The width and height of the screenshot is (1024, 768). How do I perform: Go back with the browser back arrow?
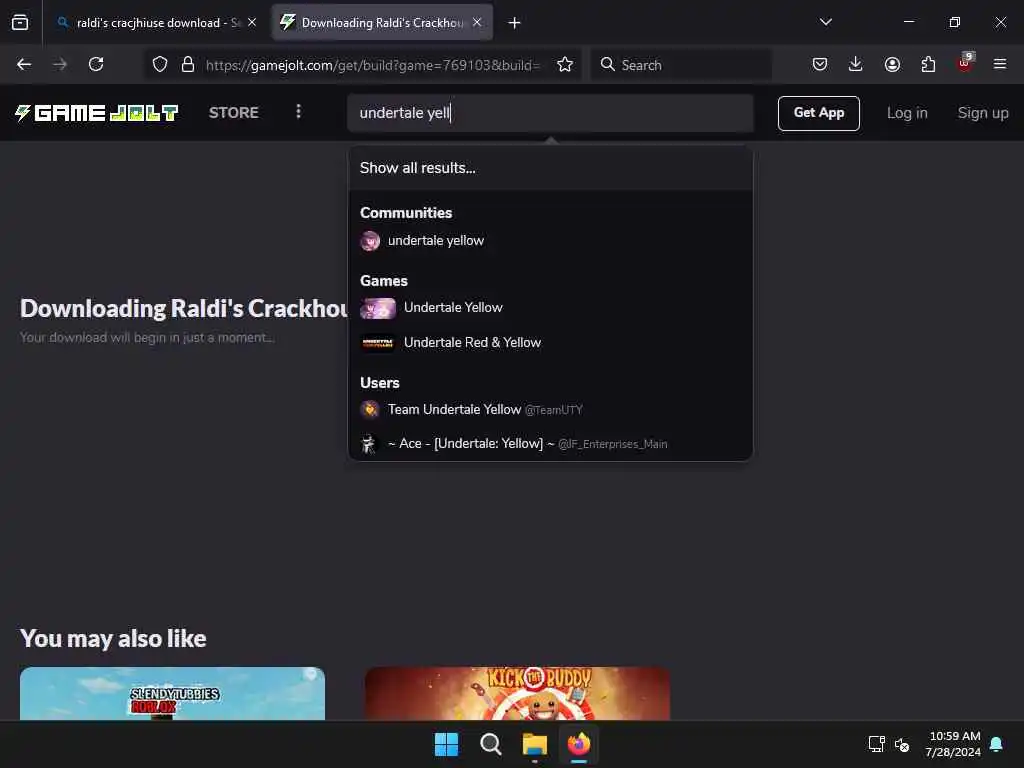coord(24,64)
